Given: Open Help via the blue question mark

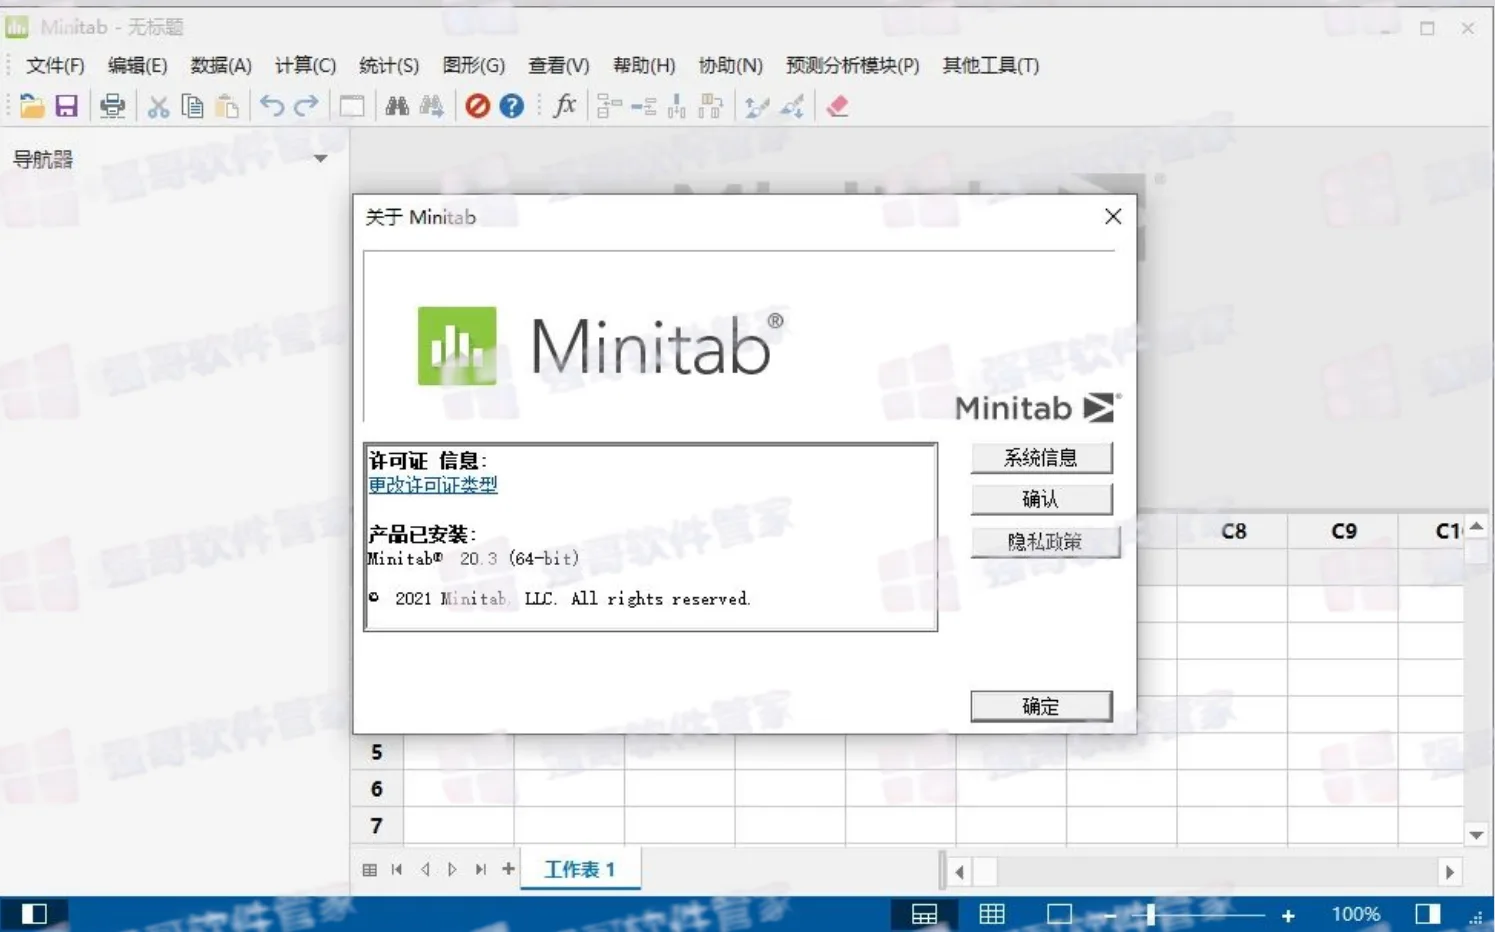Looking at the screenshot, I should (x=511, y=106).
